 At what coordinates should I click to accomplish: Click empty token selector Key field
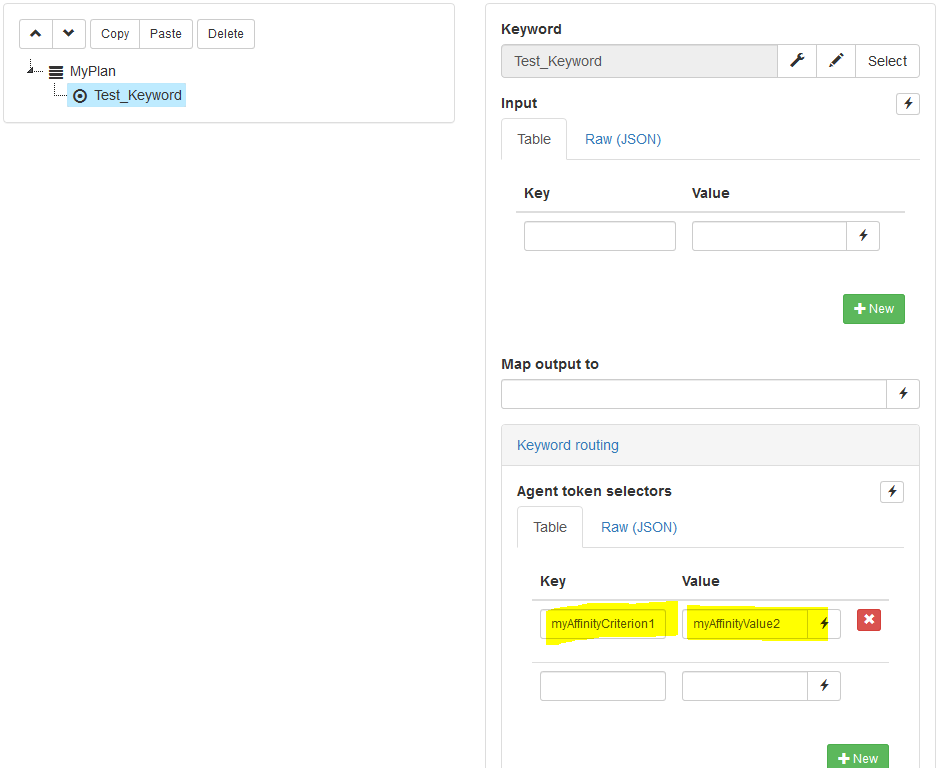[x=603, y=686]
